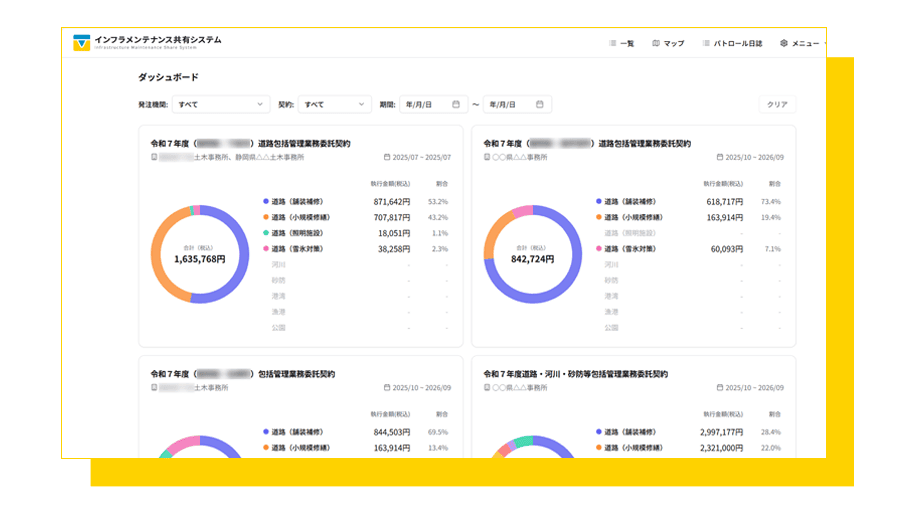Click the 844,503円 amount

(392, 432)
